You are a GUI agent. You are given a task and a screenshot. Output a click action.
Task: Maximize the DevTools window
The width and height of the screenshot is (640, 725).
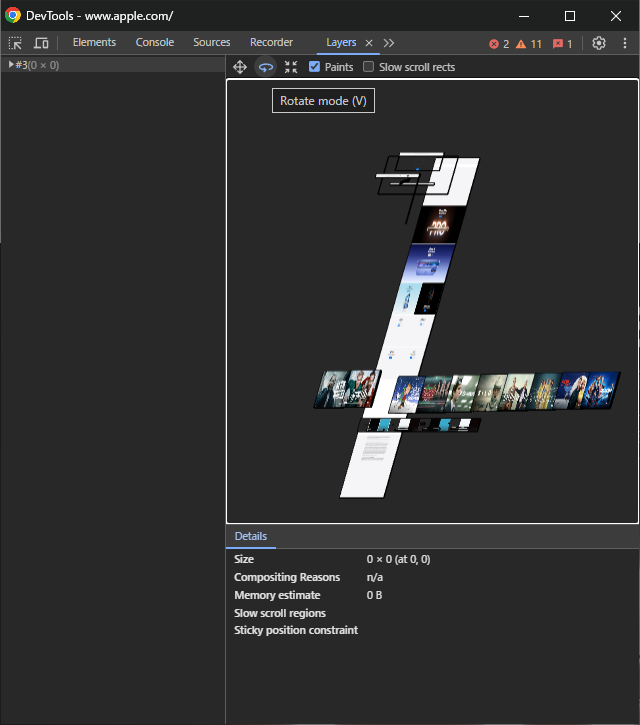click(x=570, y=16)
